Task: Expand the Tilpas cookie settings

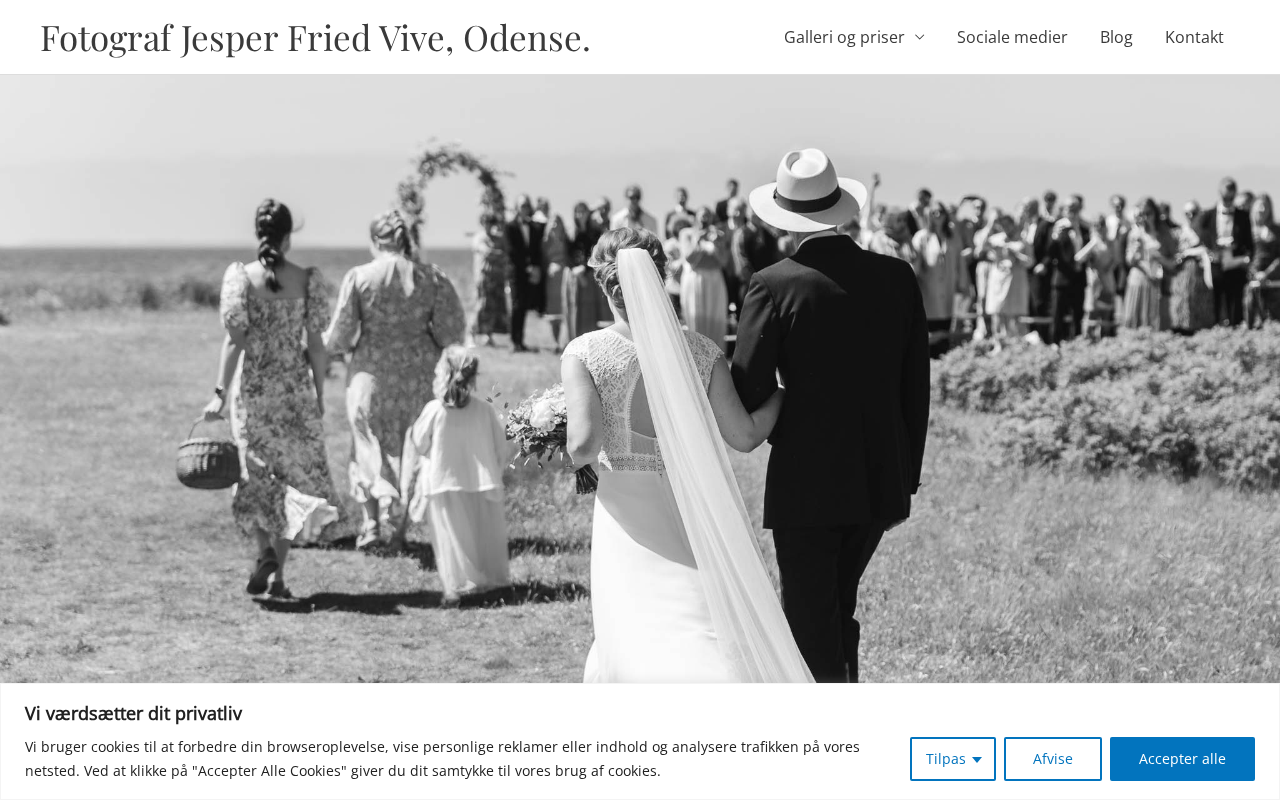Action: click(953, 759)
